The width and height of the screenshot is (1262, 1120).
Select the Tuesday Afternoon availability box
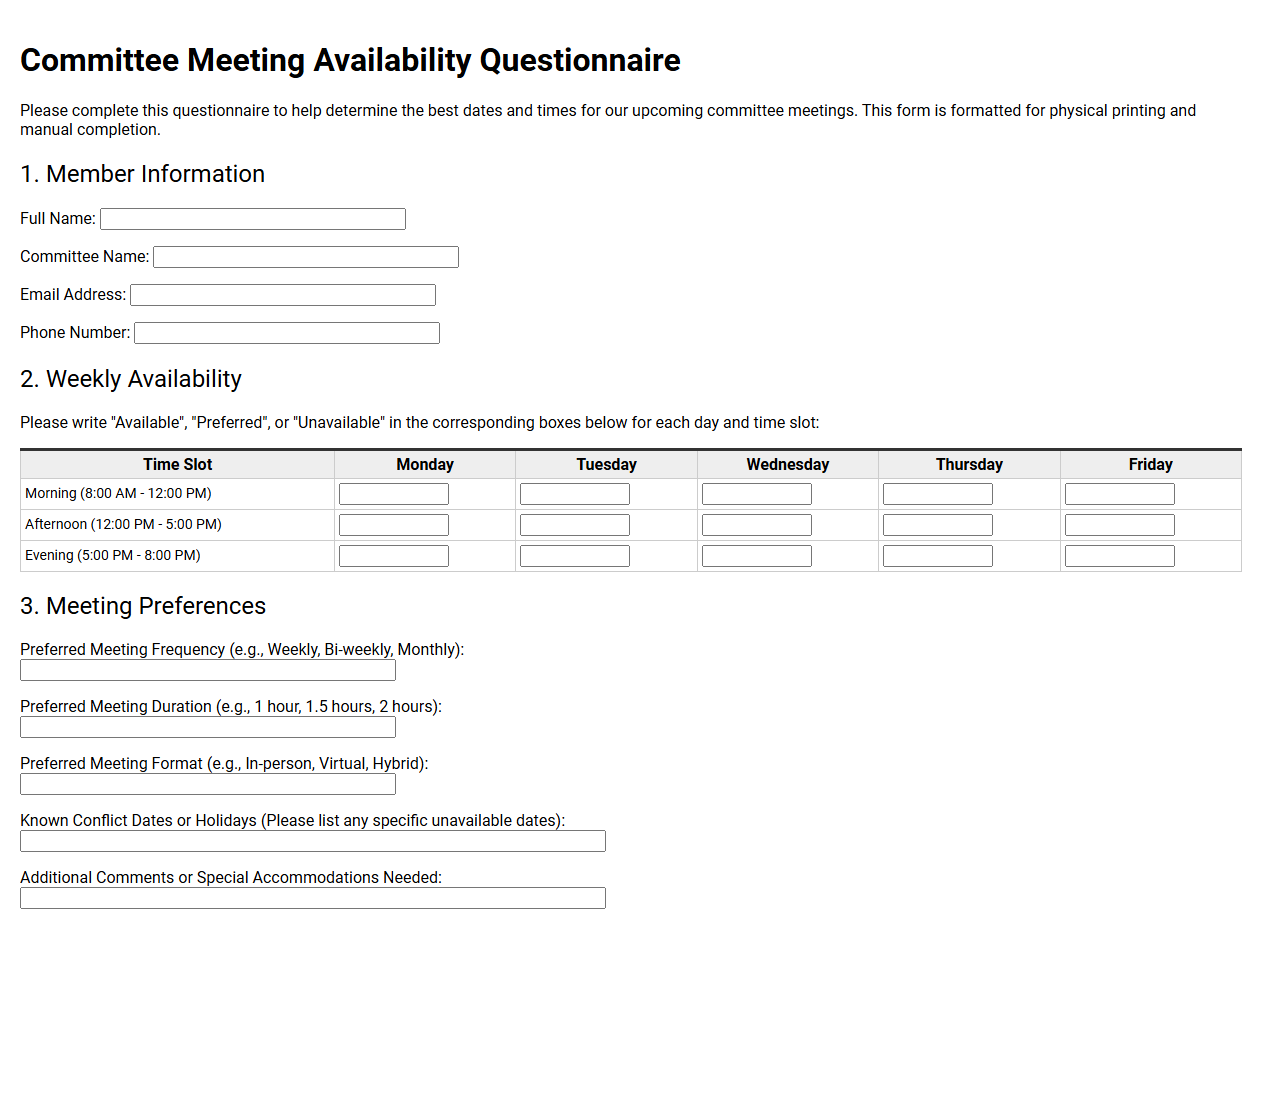(x=575, y=525)
